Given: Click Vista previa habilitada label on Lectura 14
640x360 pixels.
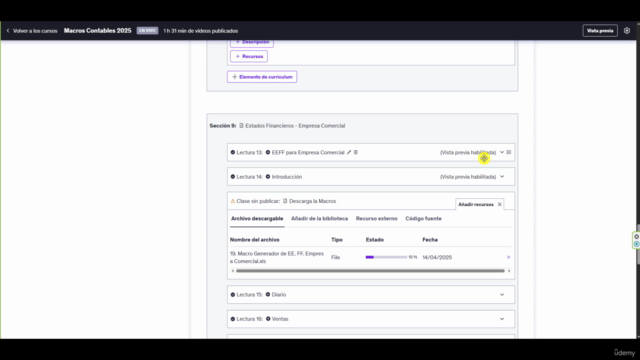Looking at the screenshot, I should 468,177.
